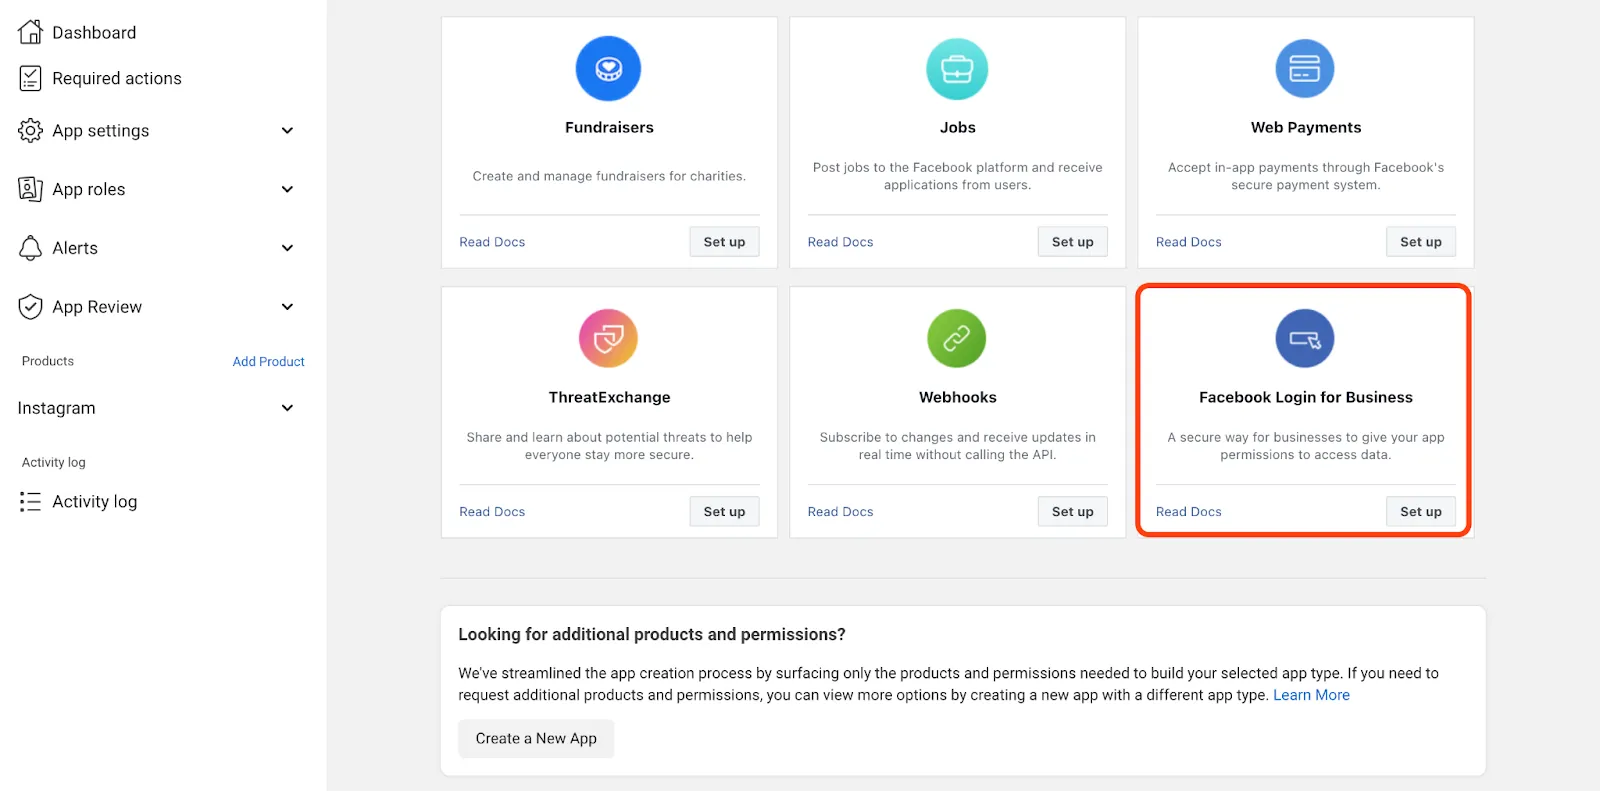Open Read Docs for Jobs
Viewport: 1600px width, 791px height.
click(x=840, y=242)
